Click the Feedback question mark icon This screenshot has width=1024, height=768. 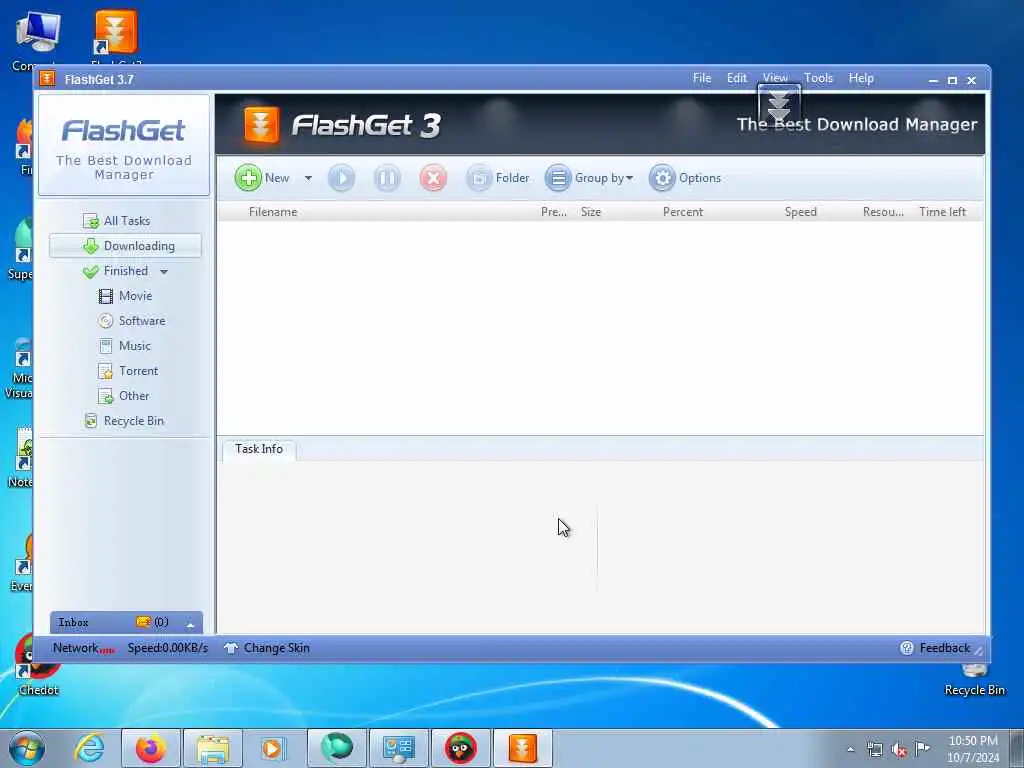(906, 648)
